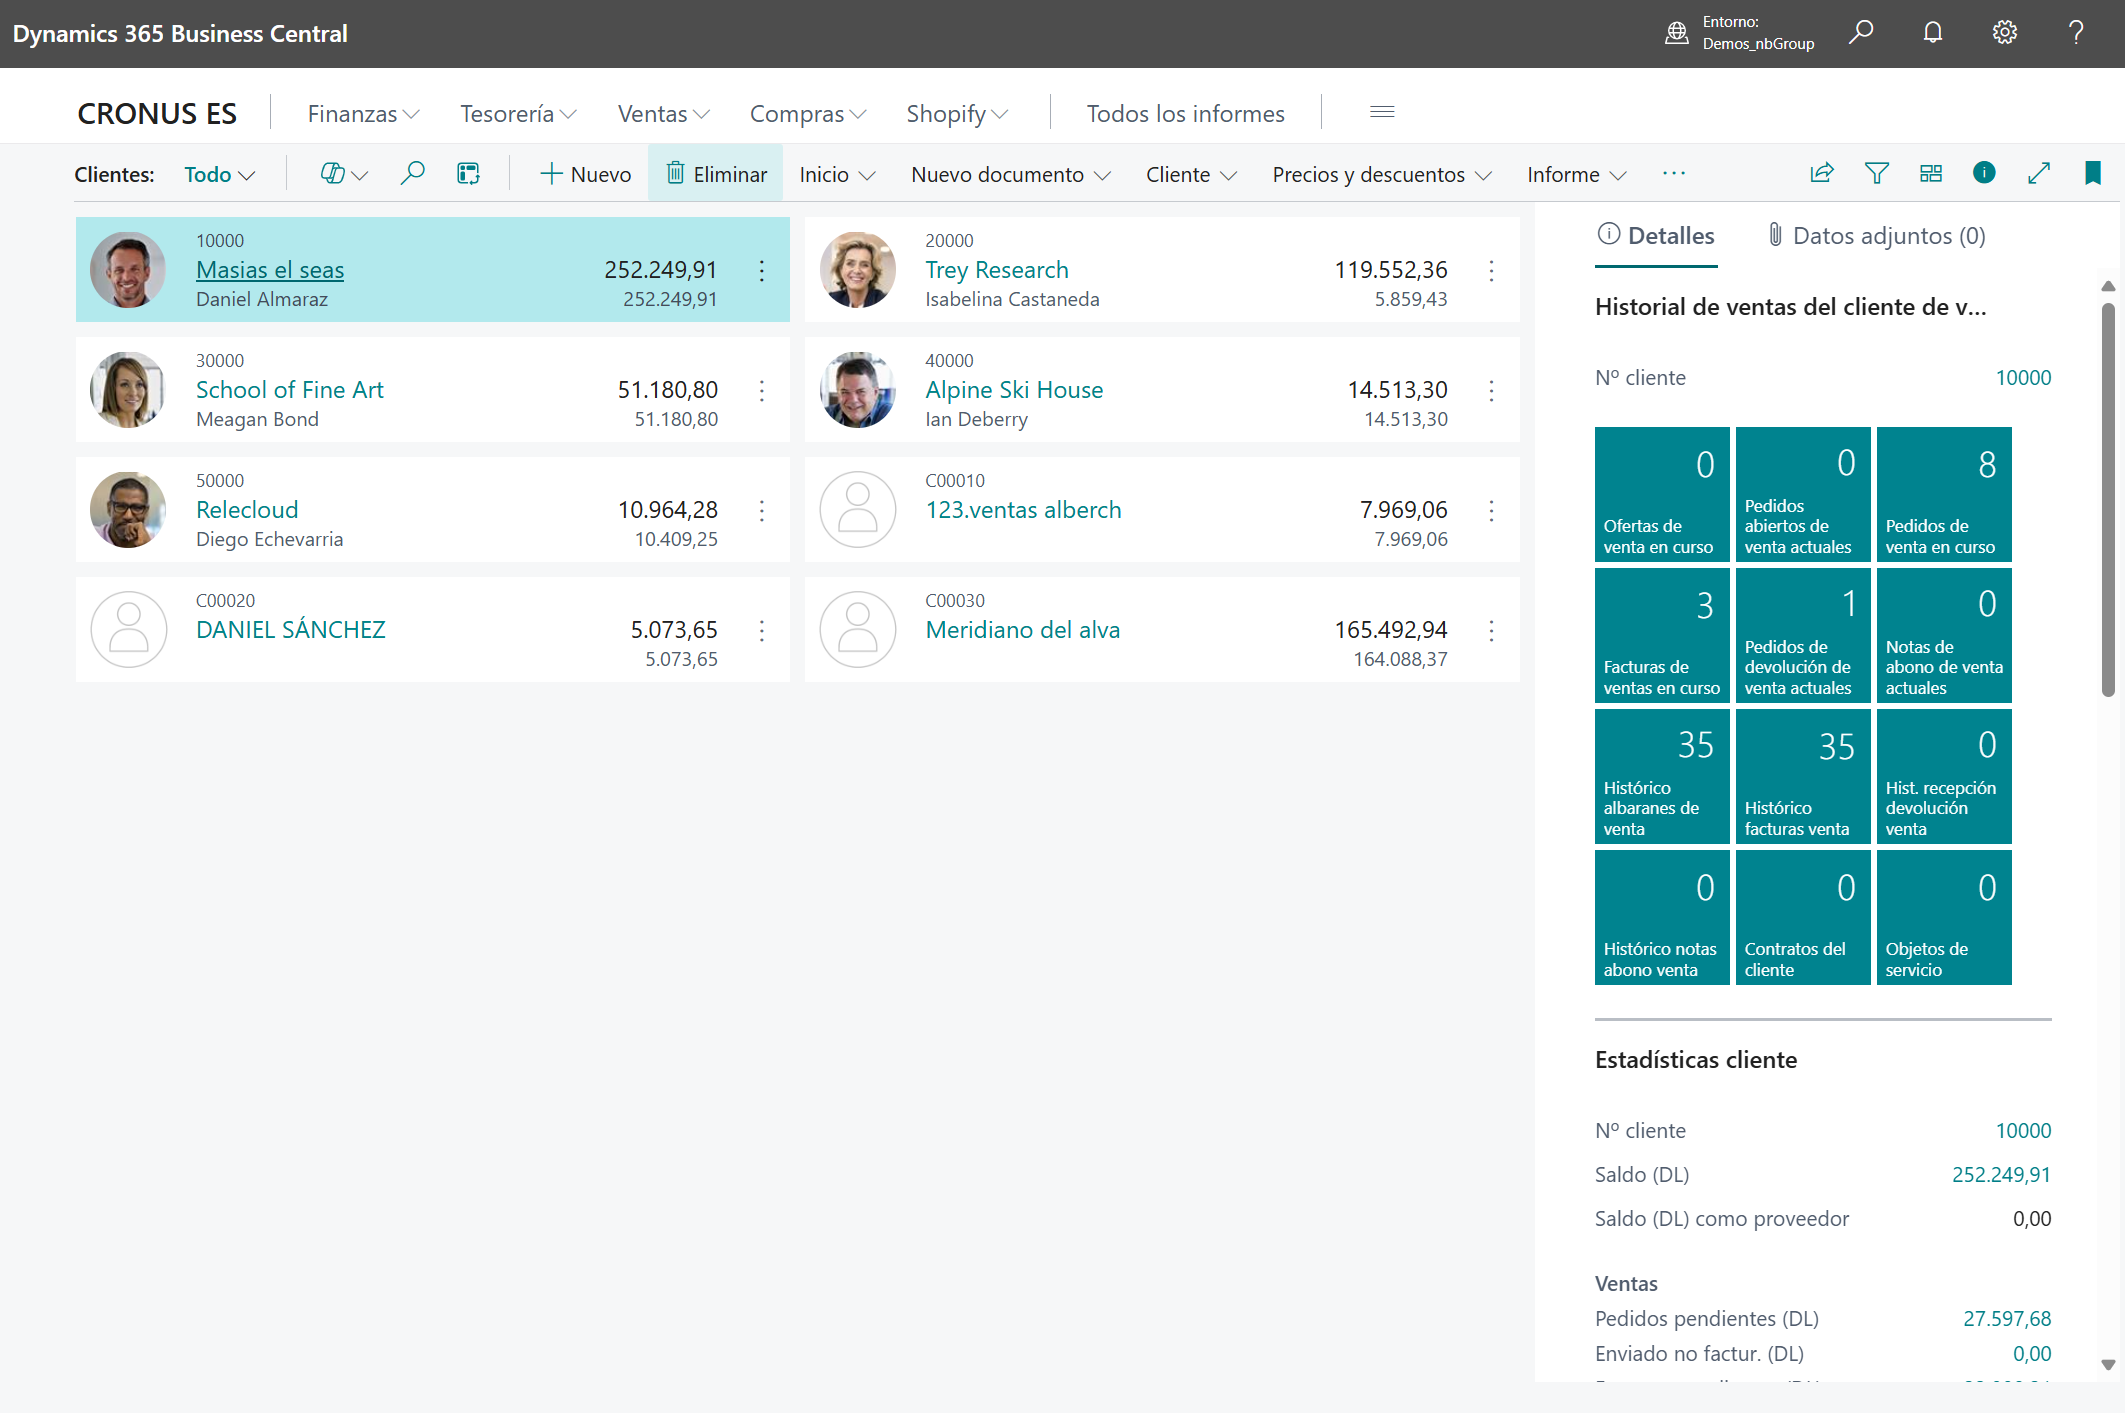
Task: Toggle the FactBox information pane icon
Action: click(x=1984, y=173)
